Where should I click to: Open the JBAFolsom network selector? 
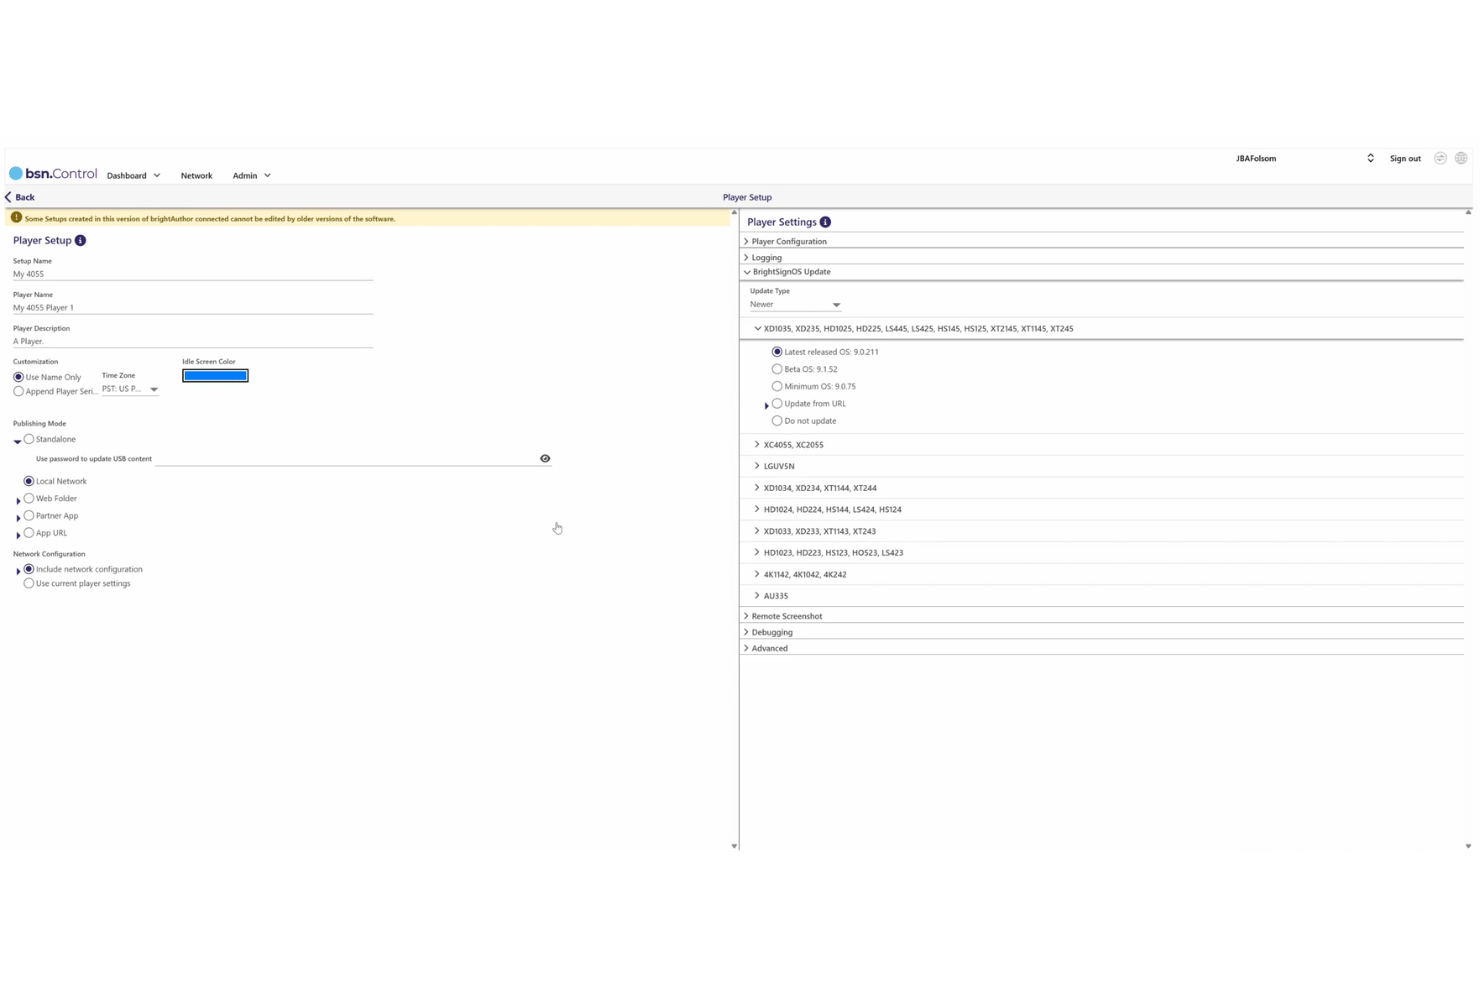1305,158
